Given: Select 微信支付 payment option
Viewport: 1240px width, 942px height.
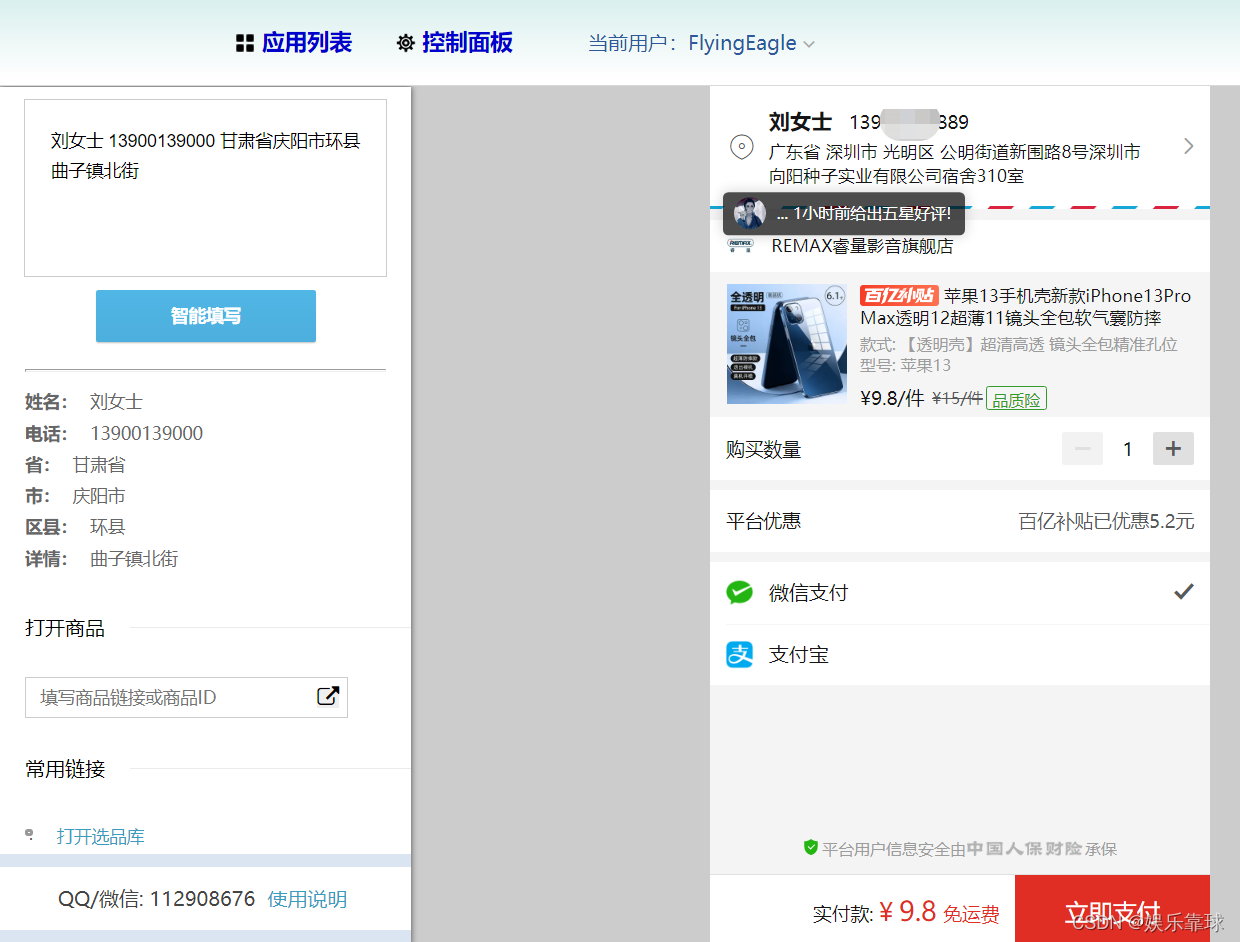Looking at the screenshot, I should pos(960,593).
